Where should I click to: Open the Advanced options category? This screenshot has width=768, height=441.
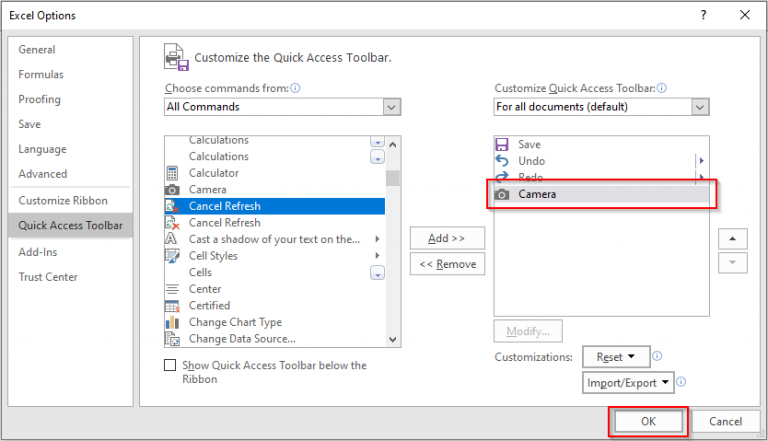click(43, 174)
